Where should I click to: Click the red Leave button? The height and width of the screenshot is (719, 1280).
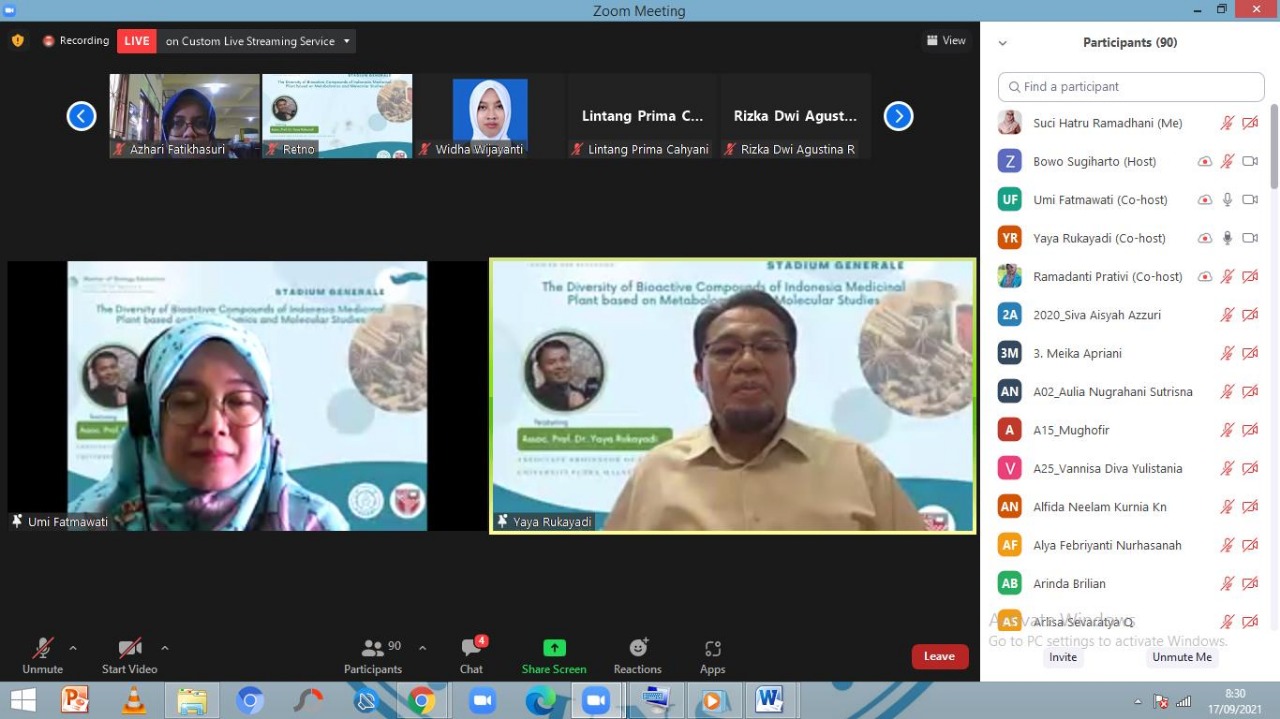pyautogui.click(x=939, y=656)
